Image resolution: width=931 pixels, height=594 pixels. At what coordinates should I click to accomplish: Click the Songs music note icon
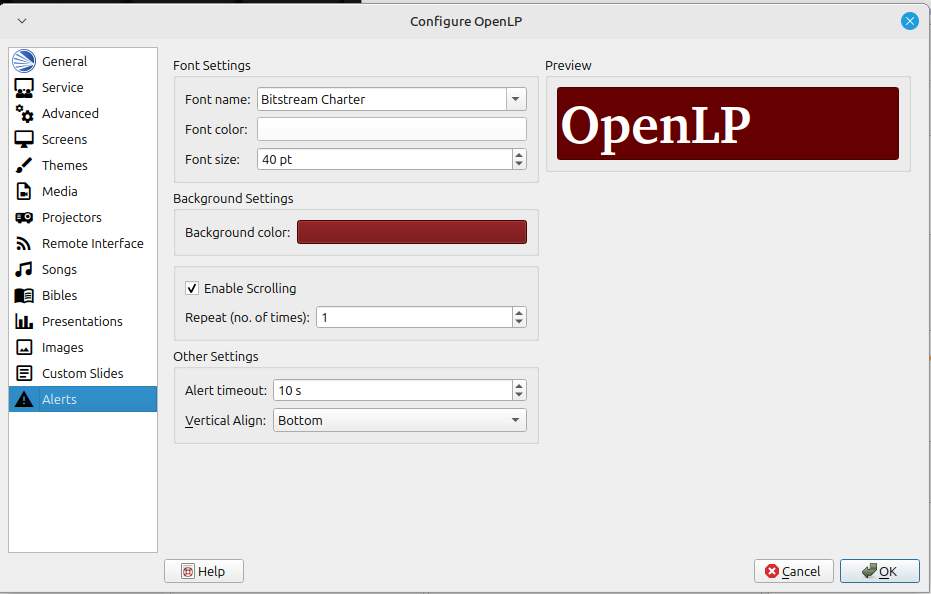(x=24, y=270)
